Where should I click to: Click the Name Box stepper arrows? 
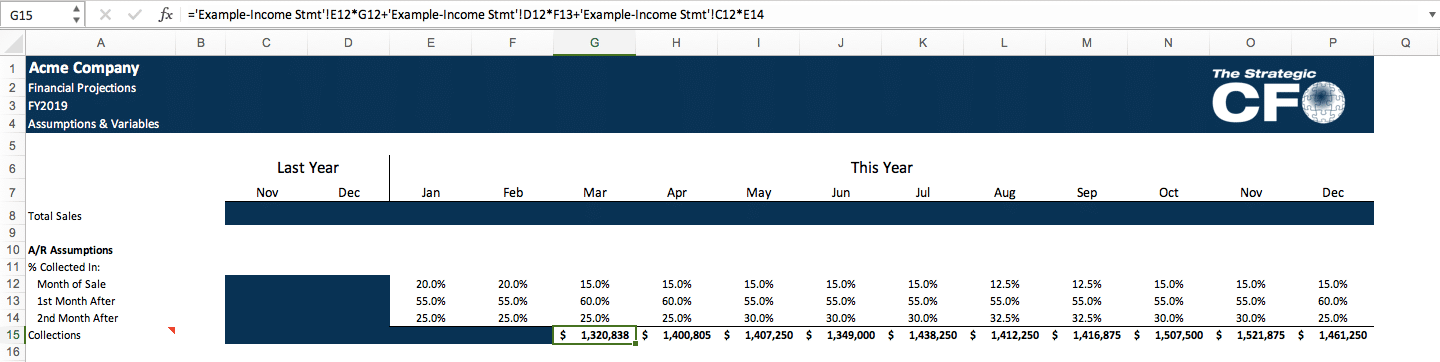(x=77, y=15)
